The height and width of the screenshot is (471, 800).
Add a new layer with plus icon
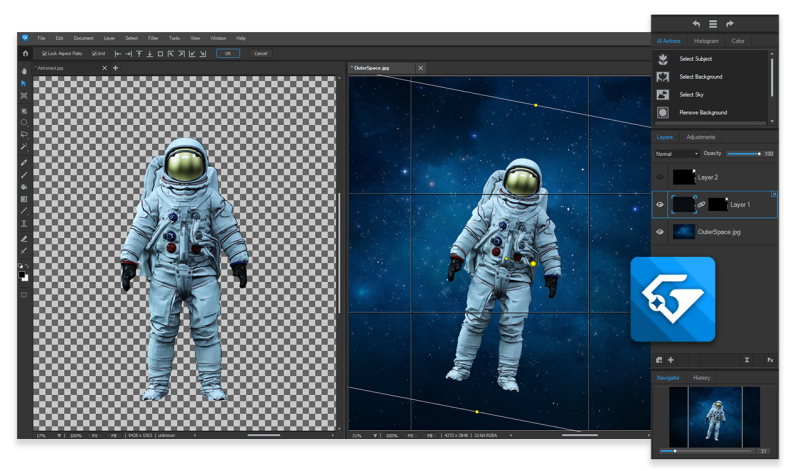(x=671, y=360)
